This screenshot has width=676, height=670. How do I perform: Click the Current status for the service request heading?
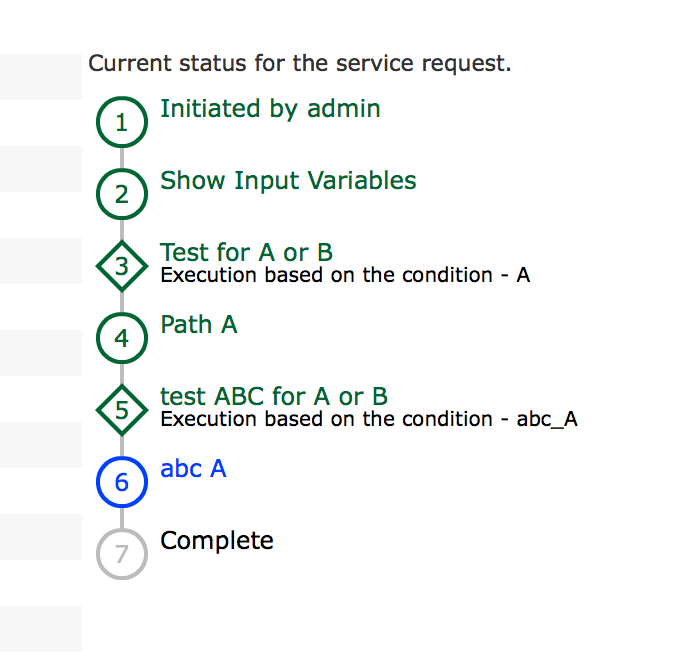tap(300, 63)
